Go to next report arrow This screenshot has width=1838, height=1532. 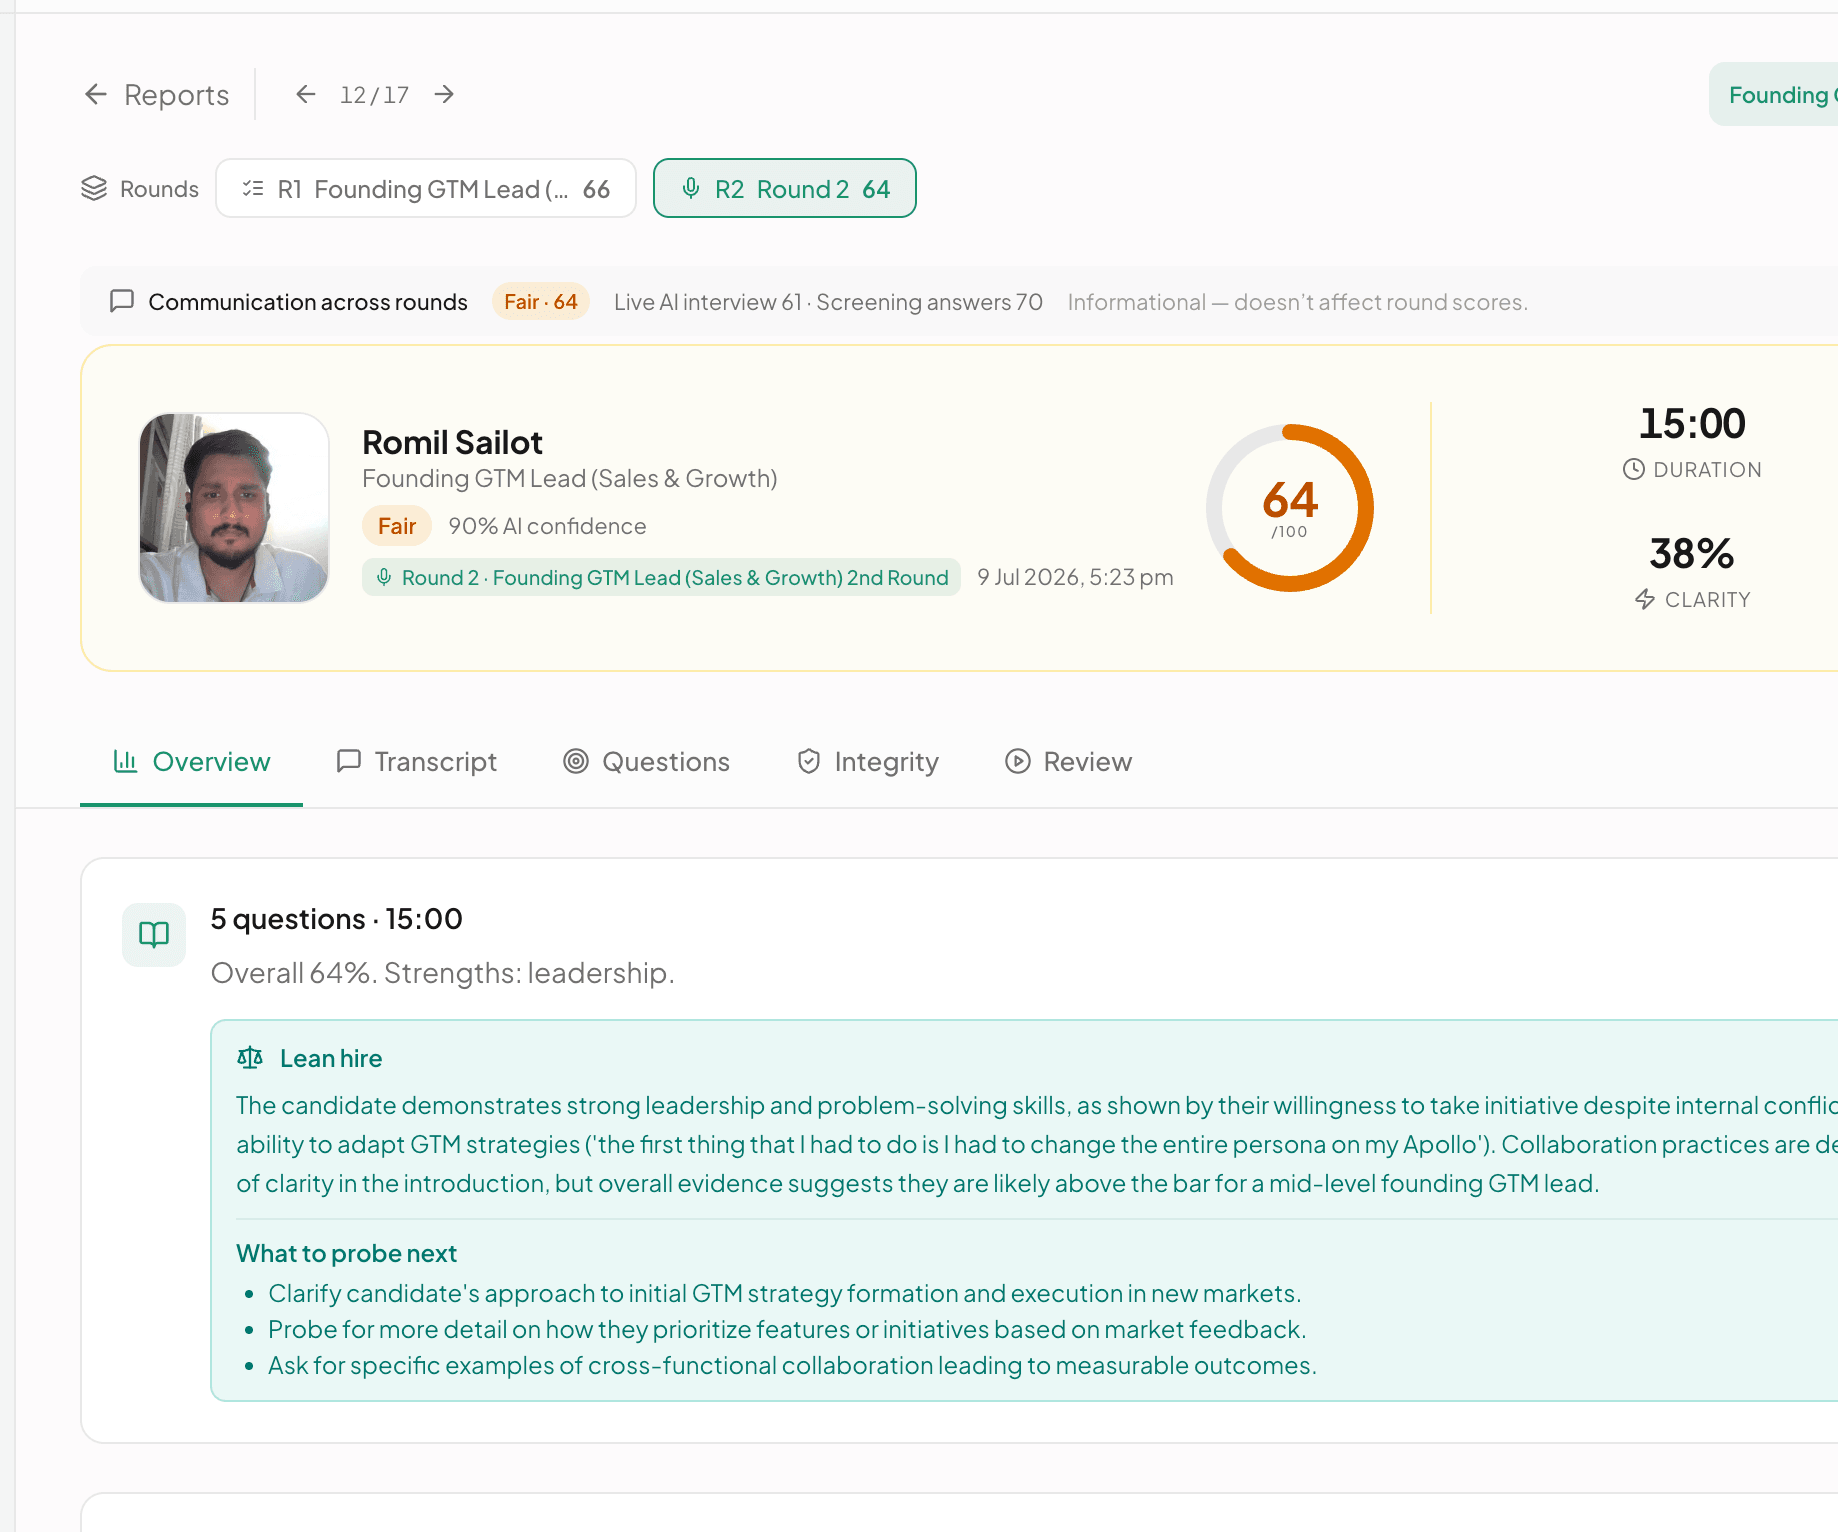pos(444,94)
